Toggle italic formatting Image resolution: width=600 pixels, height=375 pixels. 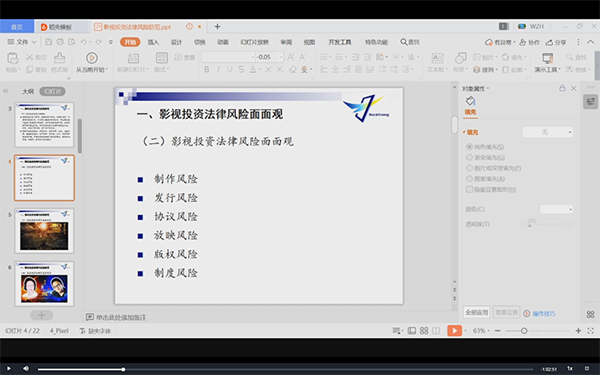(218, 70)
